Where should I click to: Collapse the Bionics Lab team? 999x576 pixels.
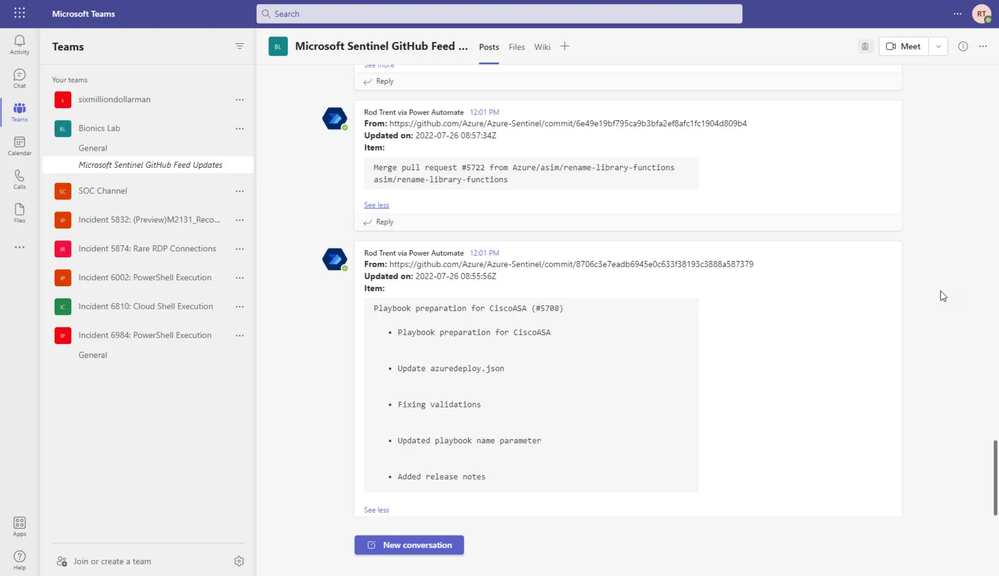tap(99, 128)
